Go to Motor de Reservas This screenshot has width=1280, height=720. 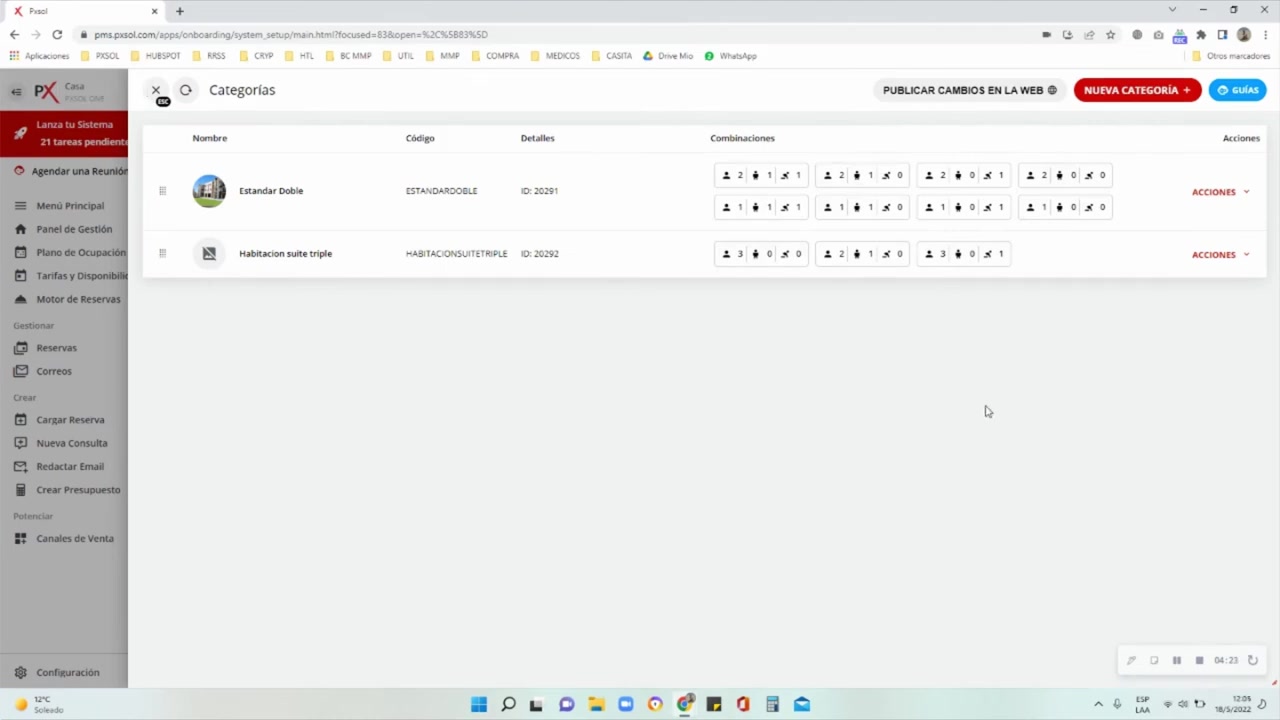click(x=77, y=299)
